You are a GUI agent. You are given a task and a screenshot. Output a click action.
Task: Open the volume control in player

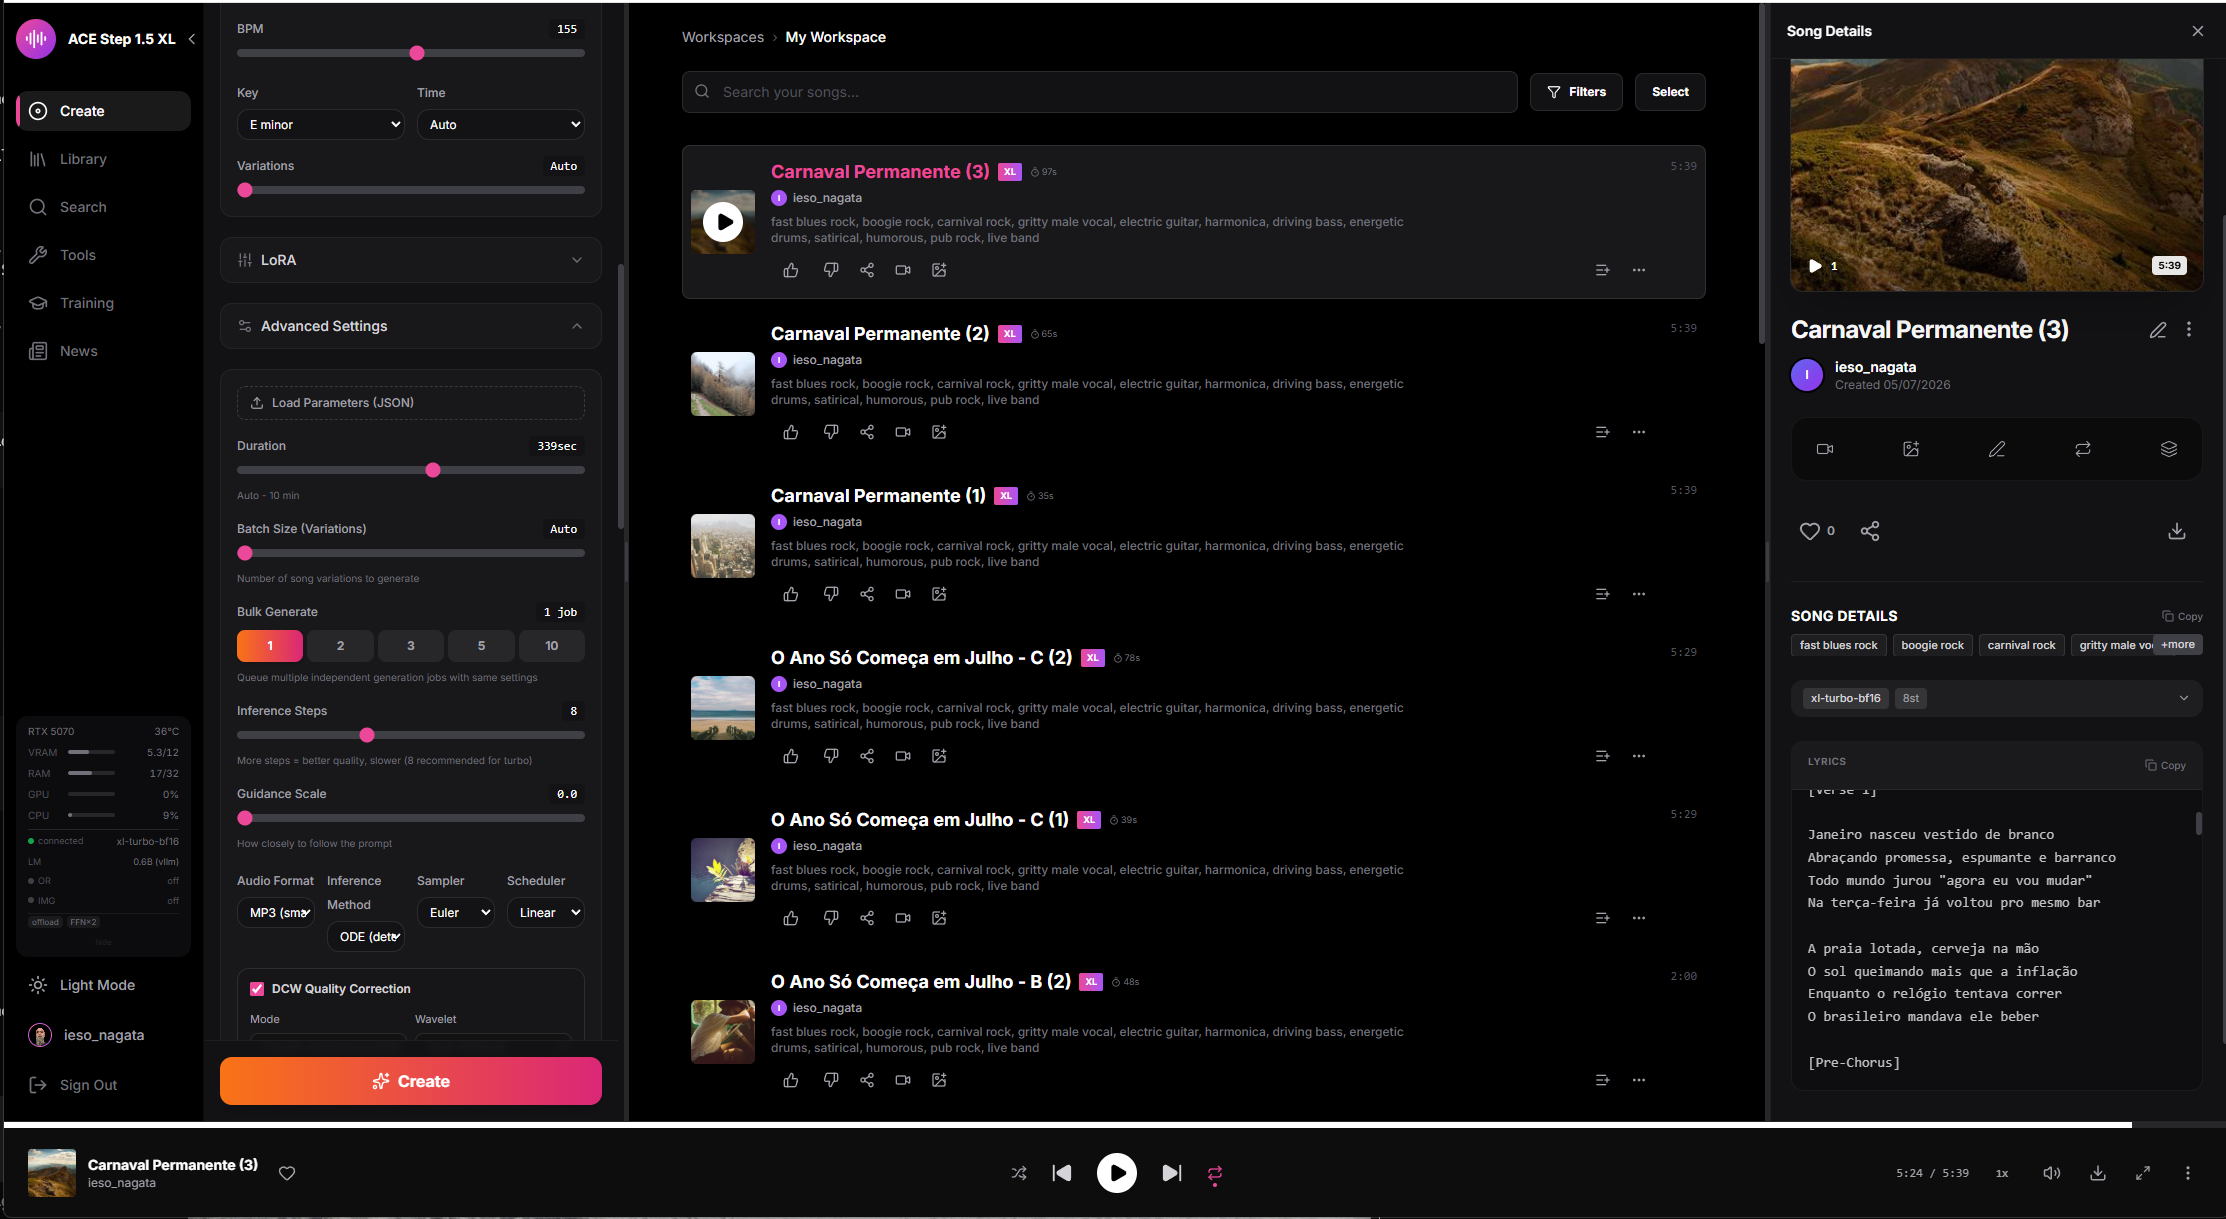pyautogui.click(x=2051, y=1173)
